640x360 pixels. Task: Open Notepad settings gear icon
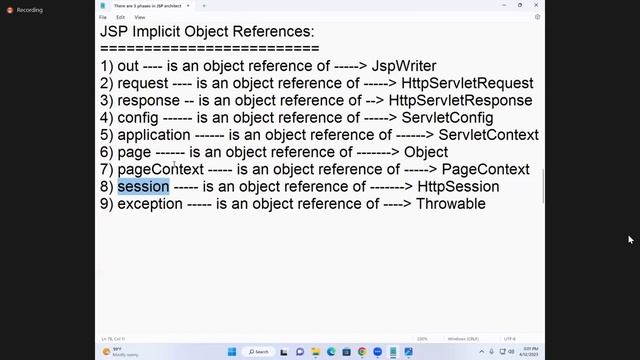[x=537, y=17]
